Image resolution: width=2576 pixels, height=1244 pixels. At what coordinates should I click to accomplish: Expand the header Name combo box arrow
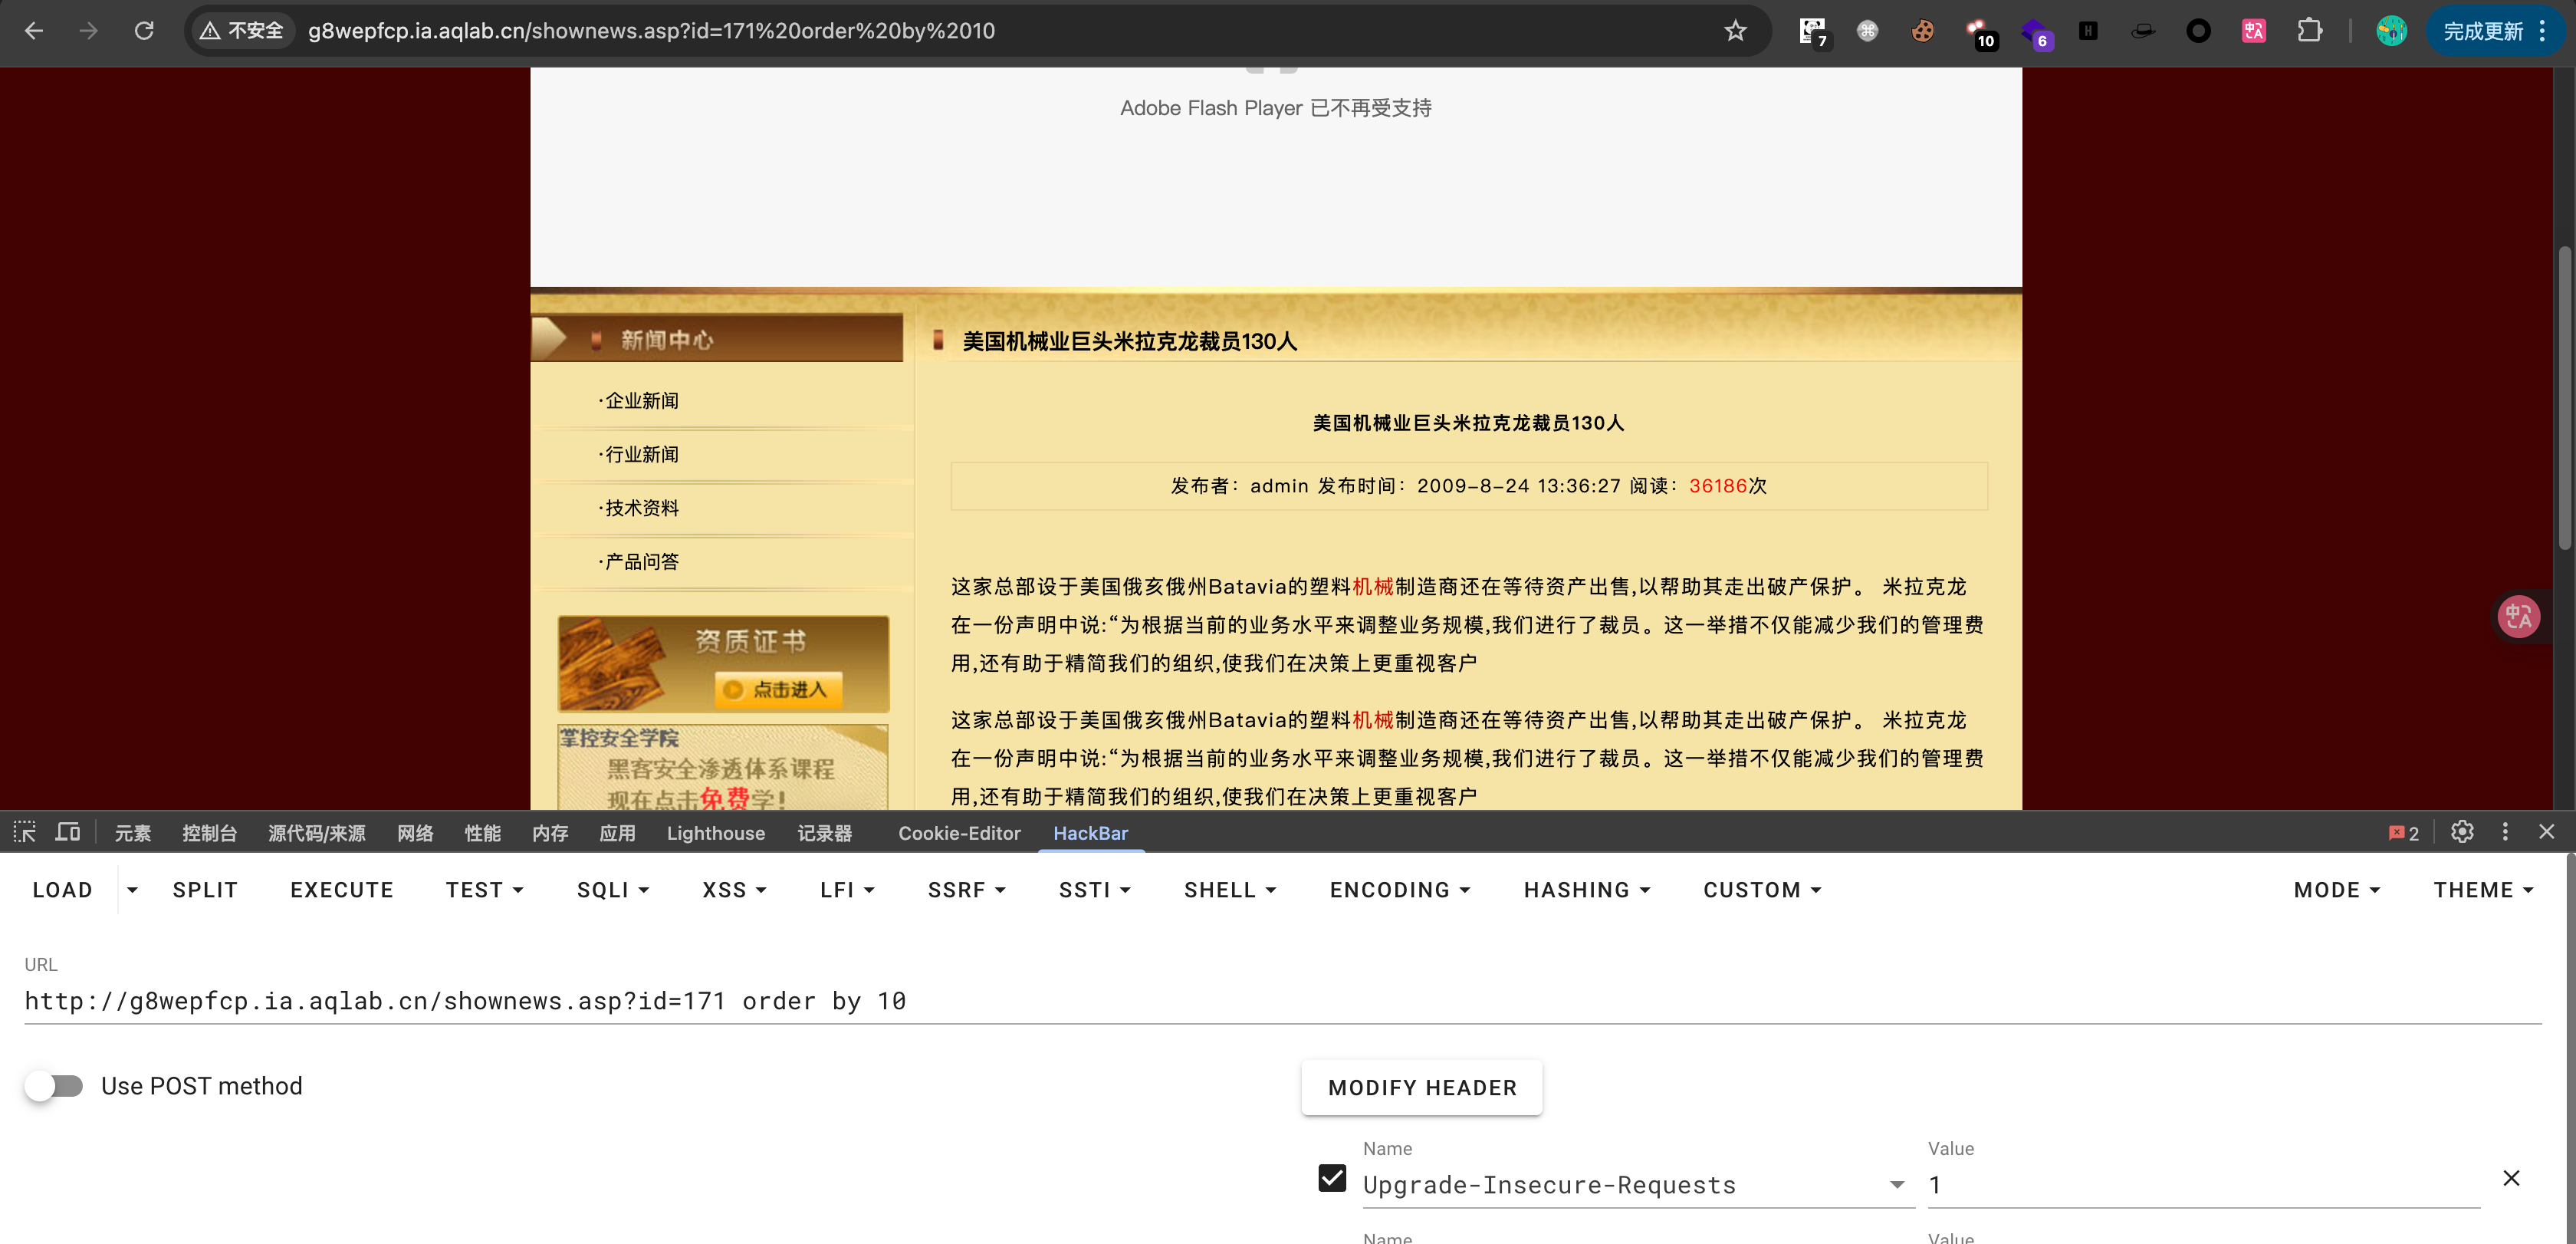click(x=1896, y=1185)
